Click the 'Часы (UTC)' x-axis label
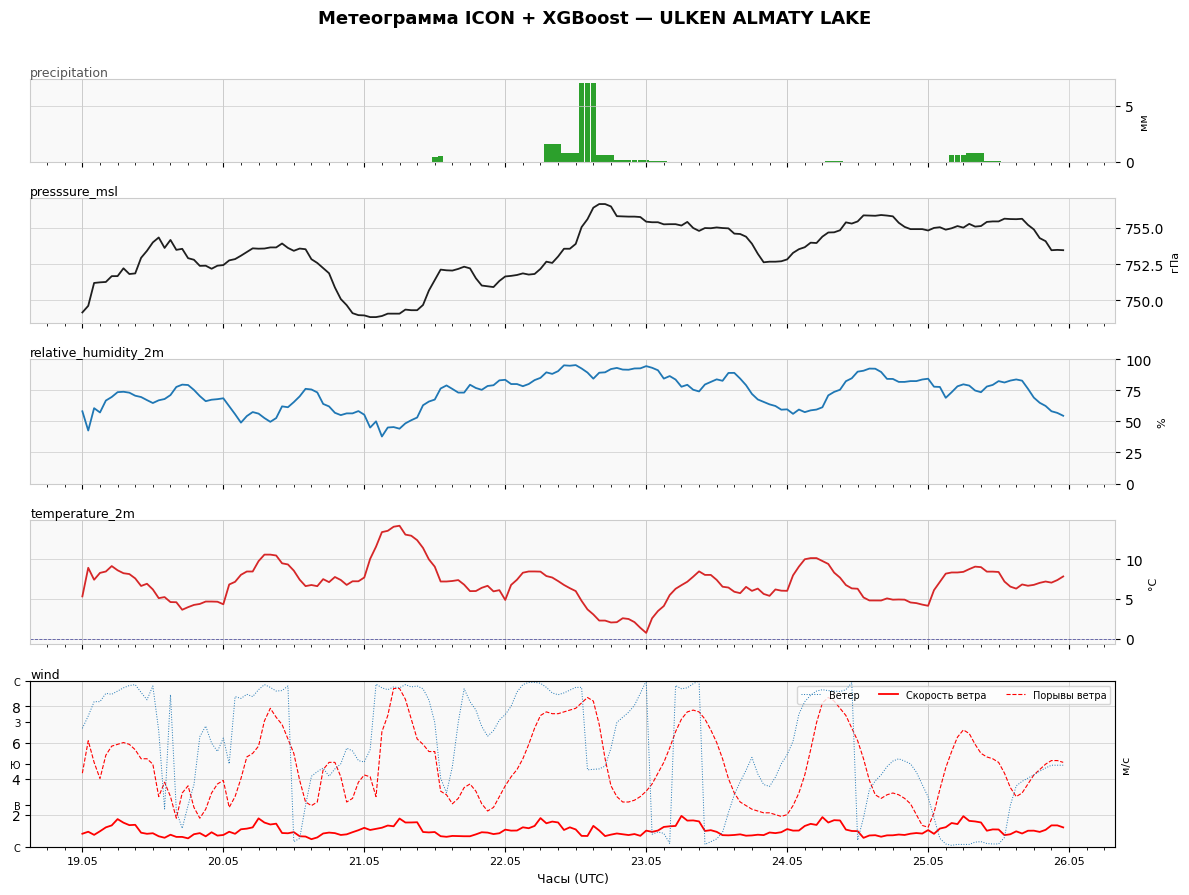Screen dimensions: 1189x895 573,878
